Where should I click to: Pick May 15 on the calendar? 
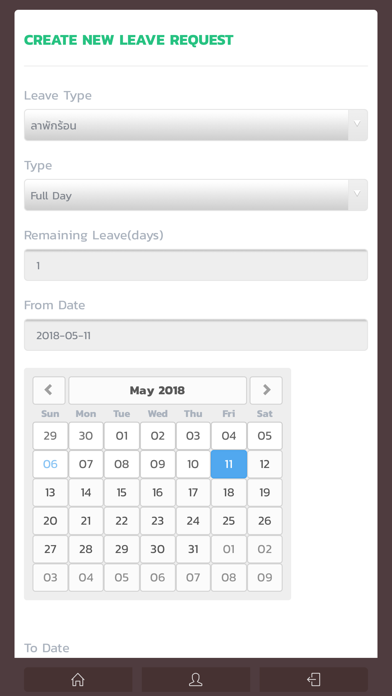pos(122,492)
